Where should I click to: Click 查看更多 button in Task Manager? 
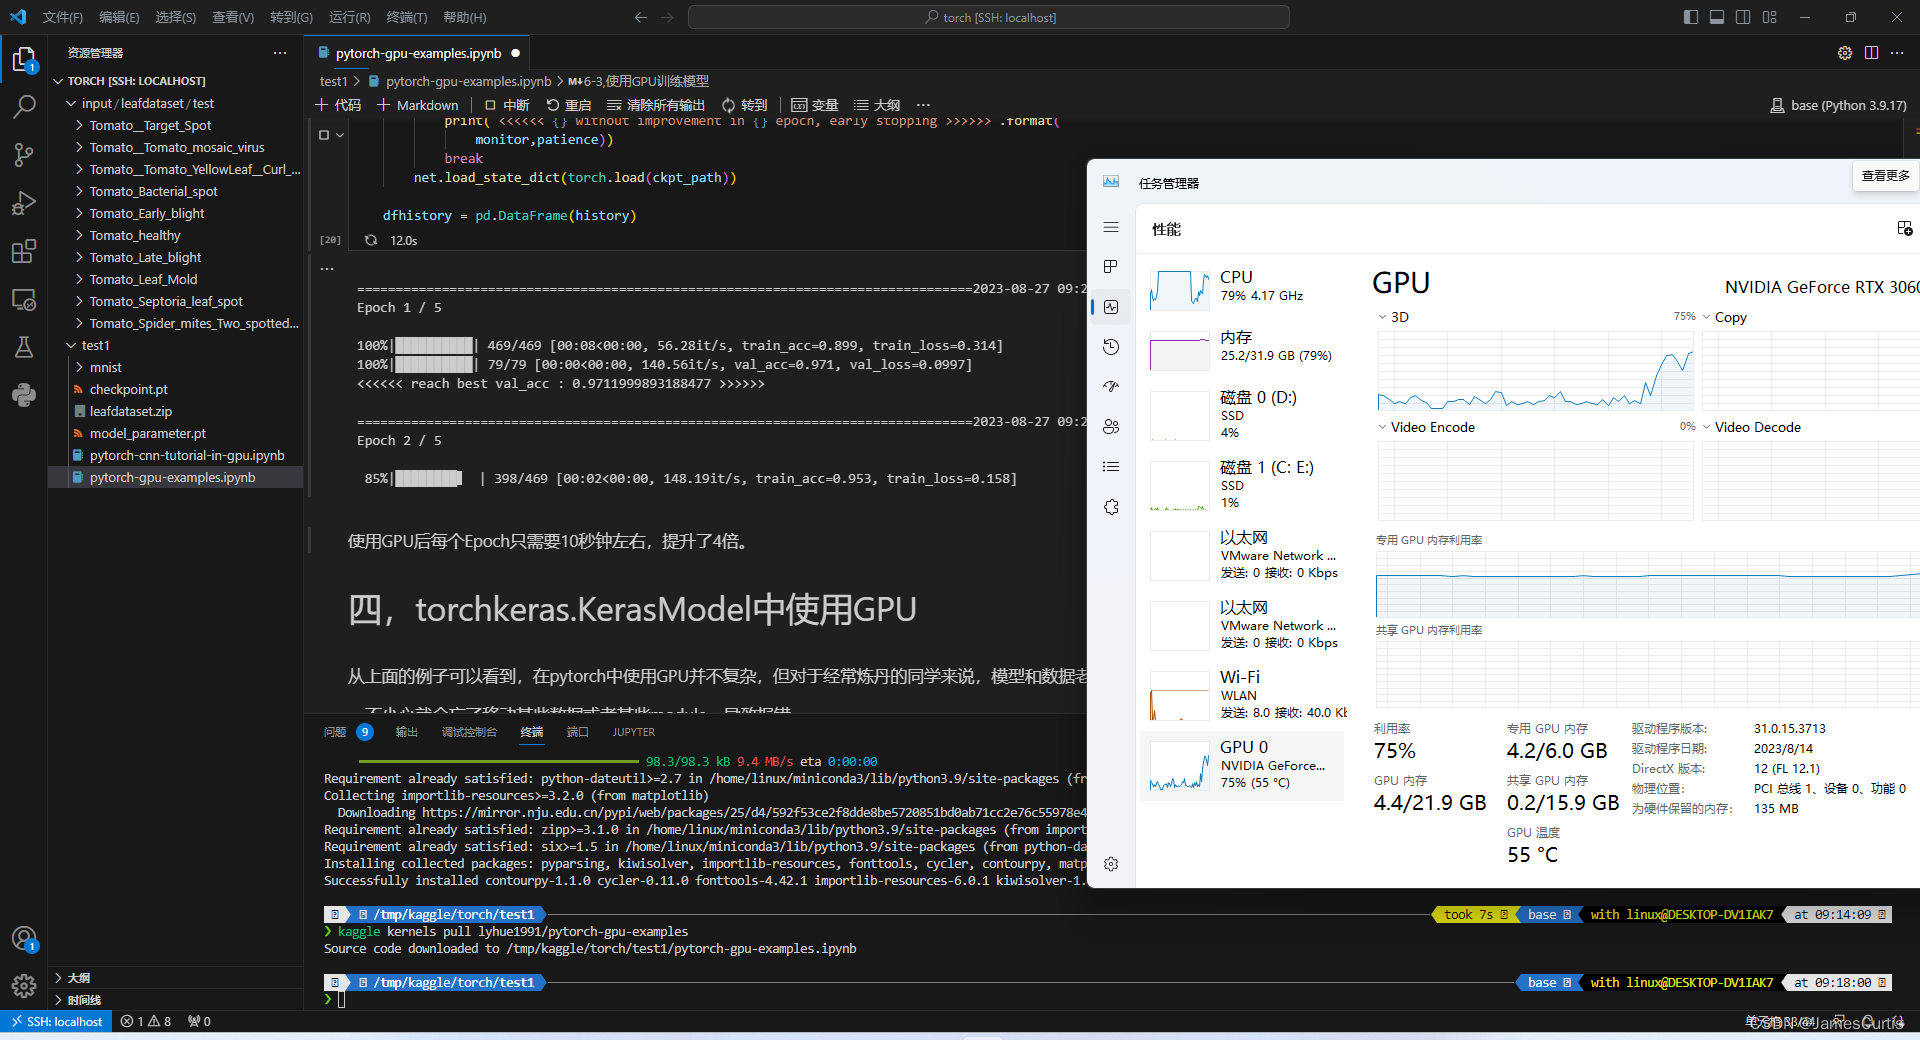click(1885, 176)
